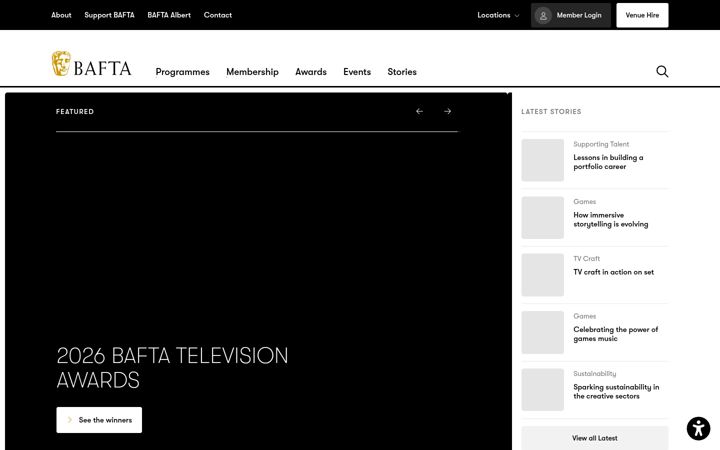The height and width of the screenshot is (450, 720).
Task: Open the accessibility widget icon
Action: 698,428
